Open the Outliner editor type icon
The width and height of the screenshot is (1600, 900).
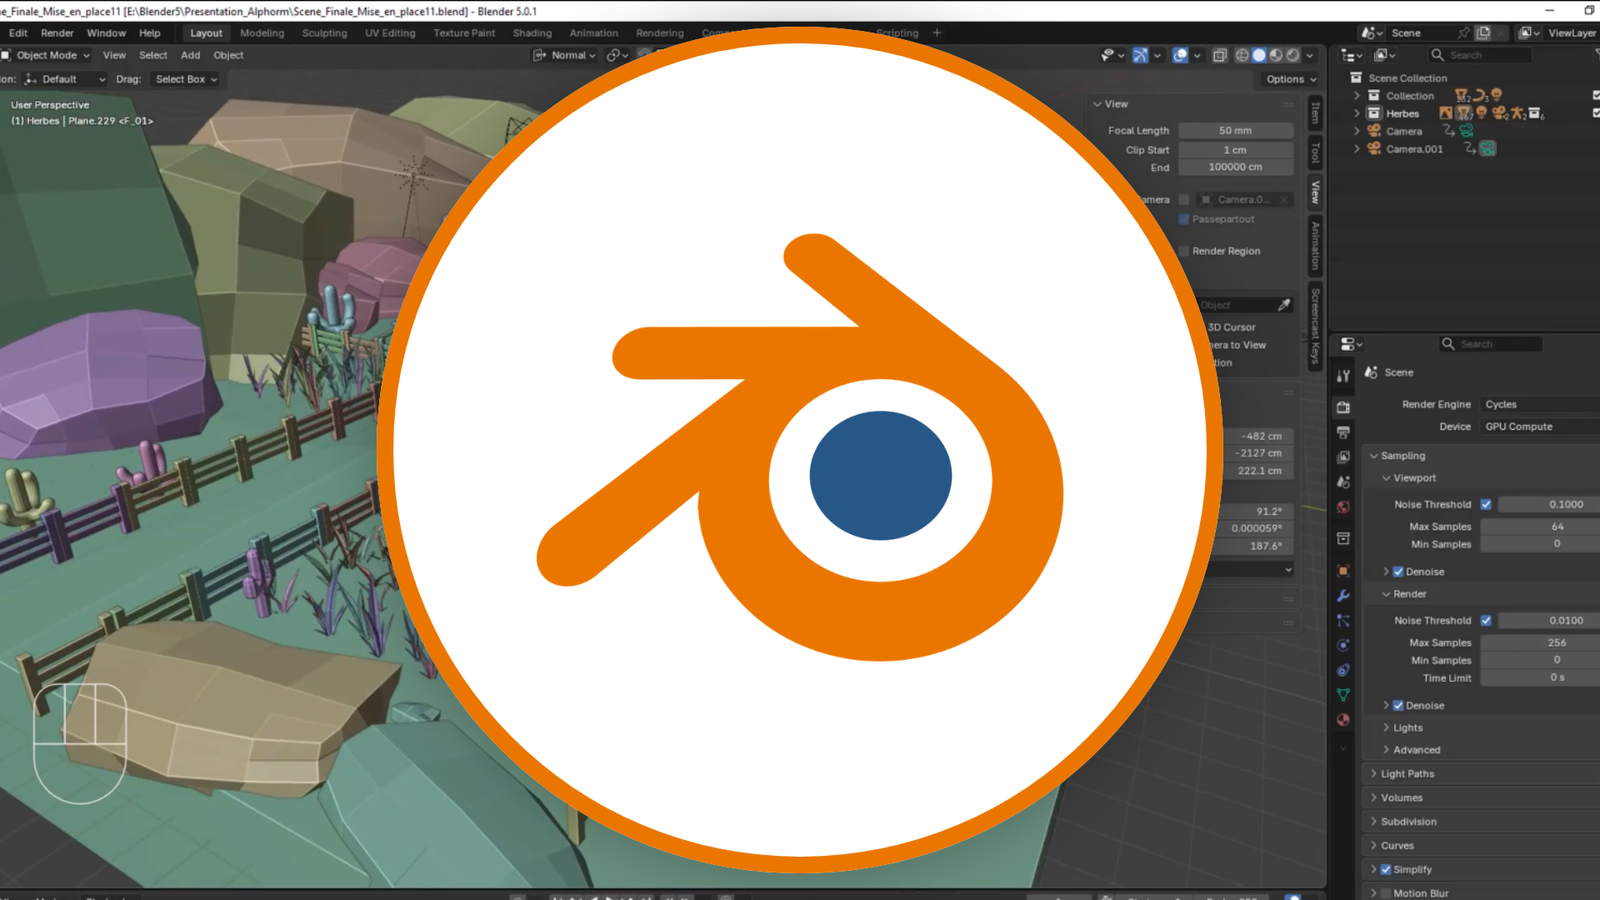[x=1351, y=55]
